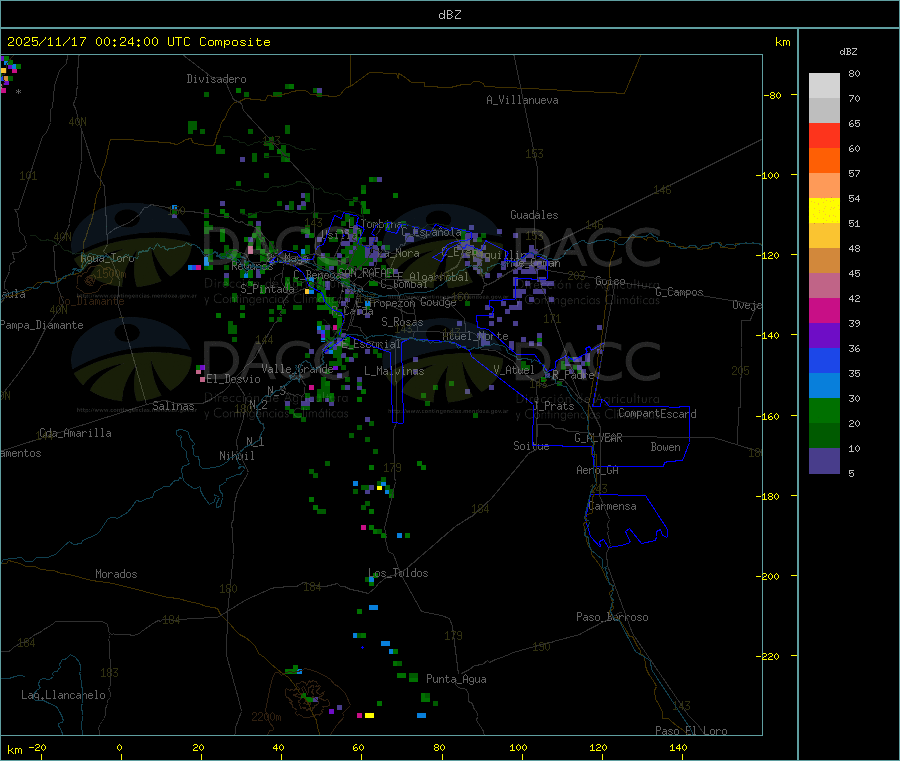Click the green 20 dBZ legend swatch
Image resolution: width=900 pixels, height=761 pixels.
824,410
